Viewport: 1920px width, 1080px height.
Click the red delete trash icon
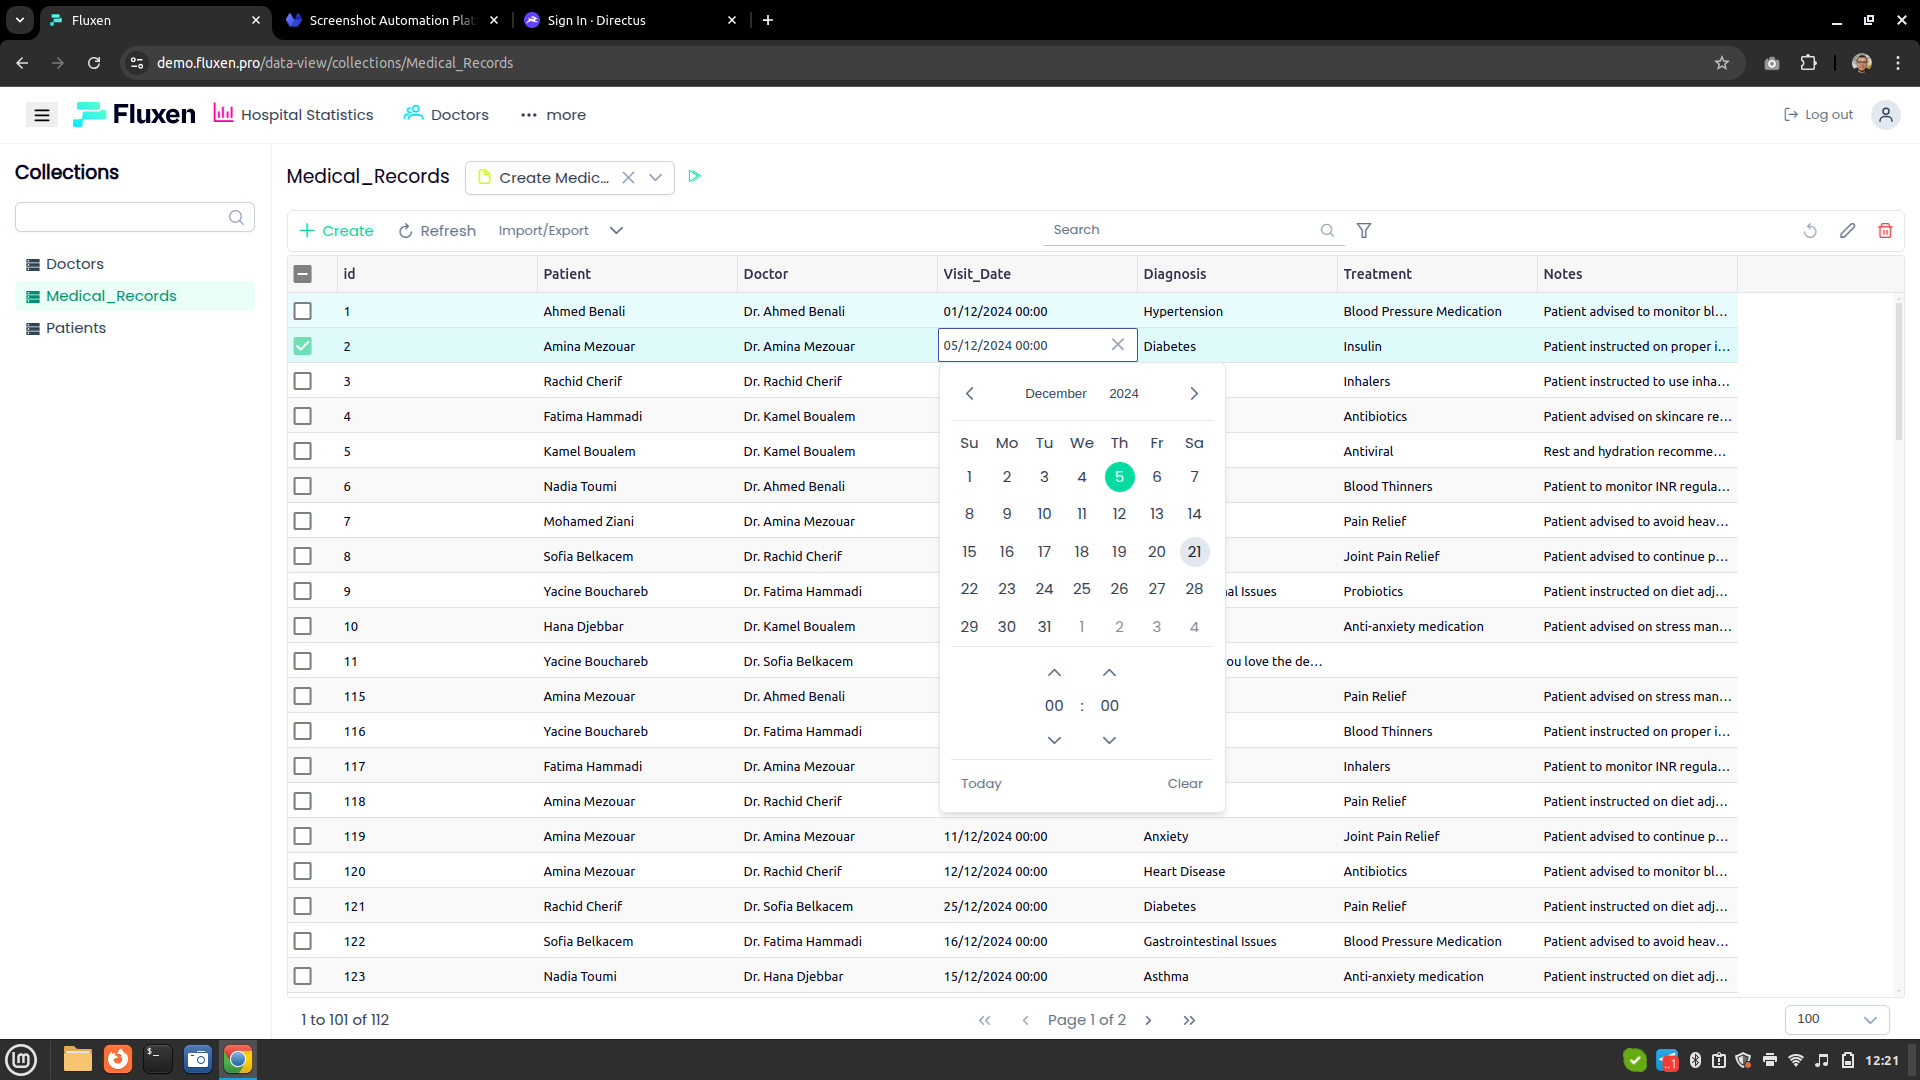[1885, 231]
